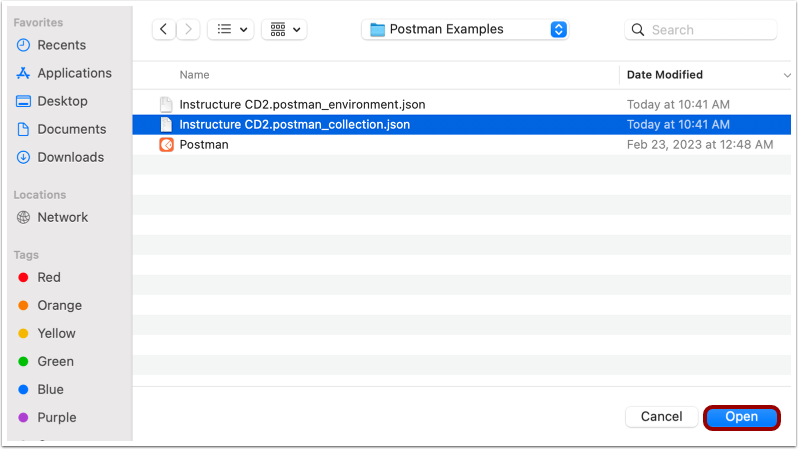This screenshot has height=449, width=798.
Task: Click the Search field
Action: 700,30
